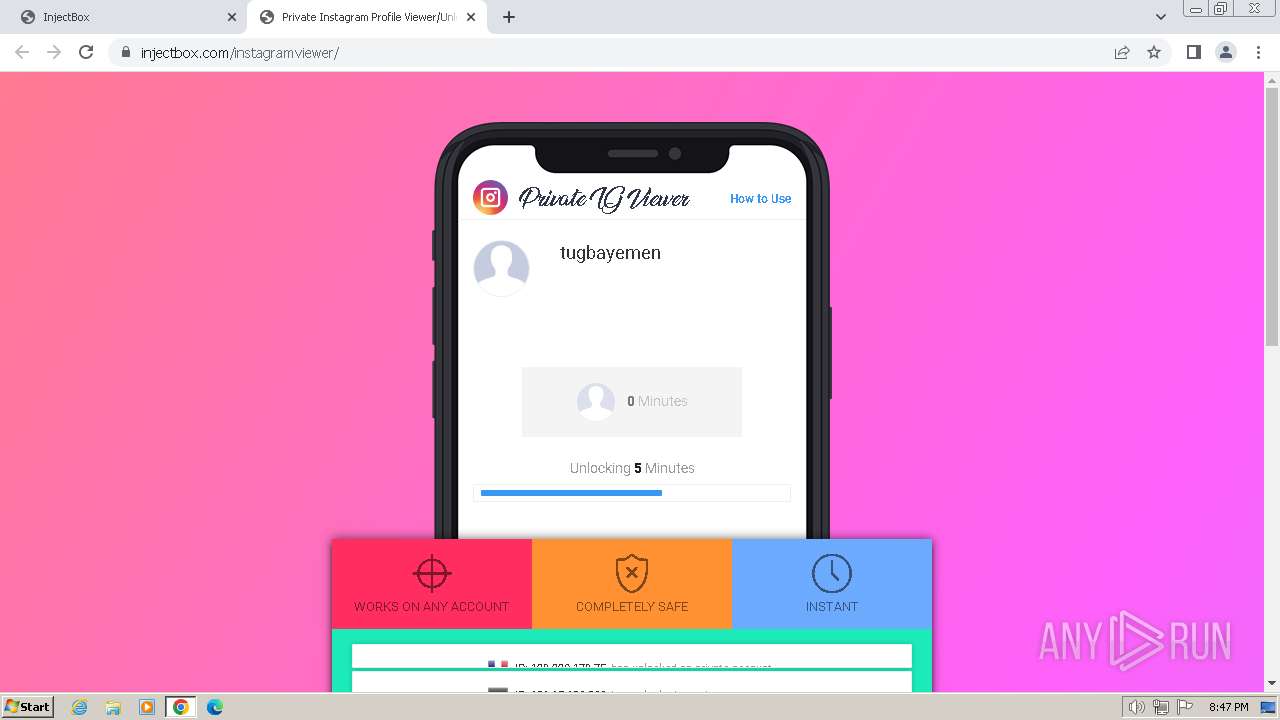Click the 8:47 PM clock
Image resolution: width=1280 pixels, height=720 pixels.
click(1228, 707)
